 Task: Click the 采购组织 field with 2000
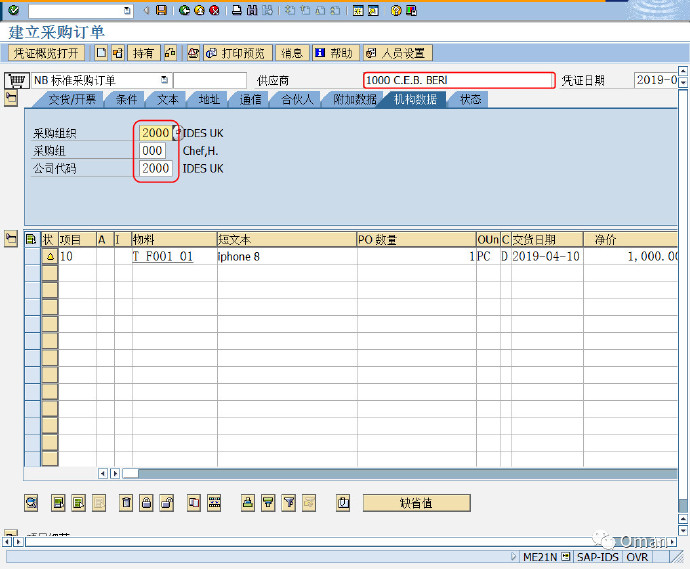[x=155, y=133]
